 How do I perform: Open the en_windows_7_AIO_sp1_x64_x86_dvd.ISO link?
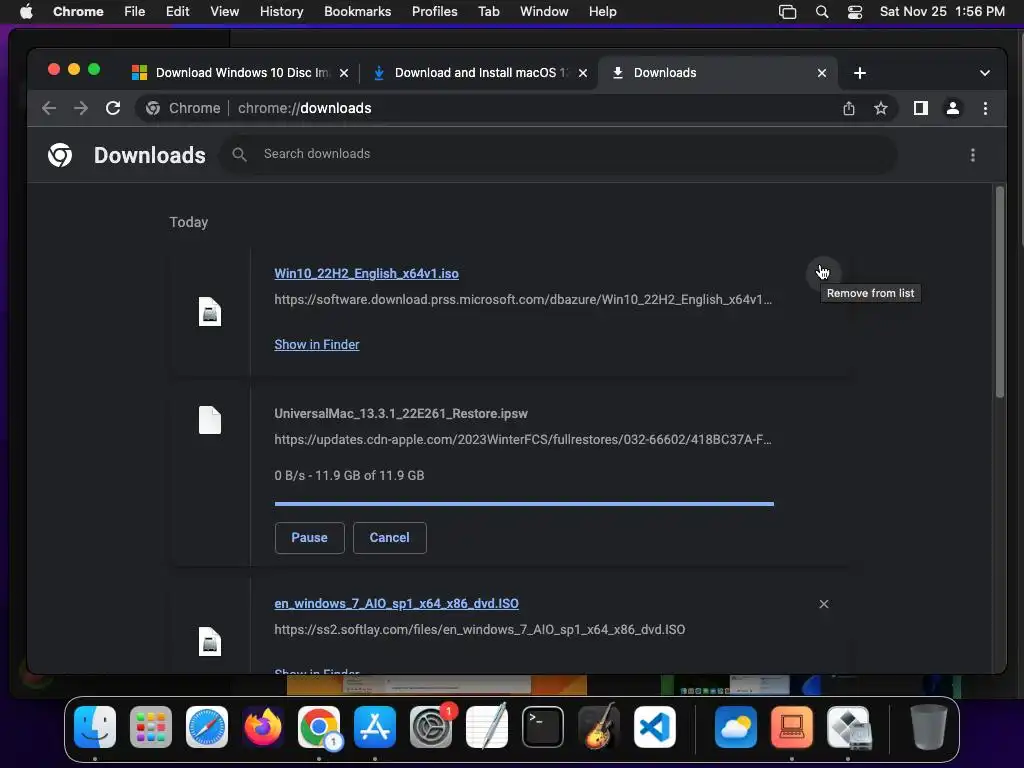[x=396, y=603]
